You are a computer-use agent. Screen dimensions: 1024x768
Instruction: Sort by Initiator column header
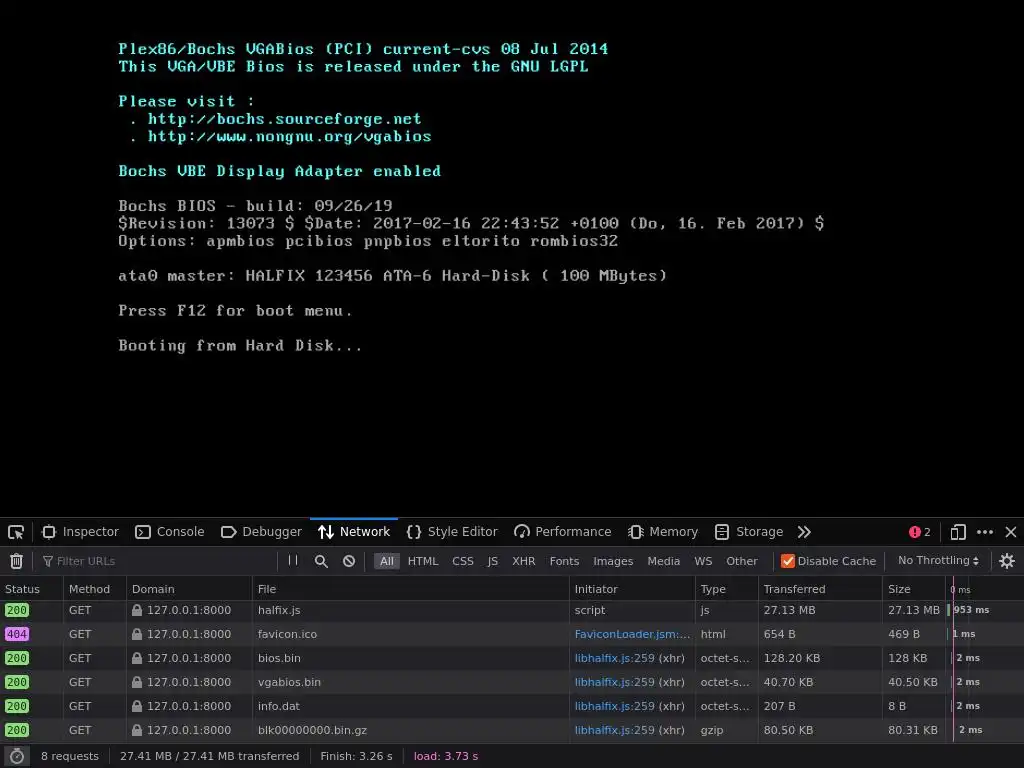pyautogui.click(x=632, y=589)
